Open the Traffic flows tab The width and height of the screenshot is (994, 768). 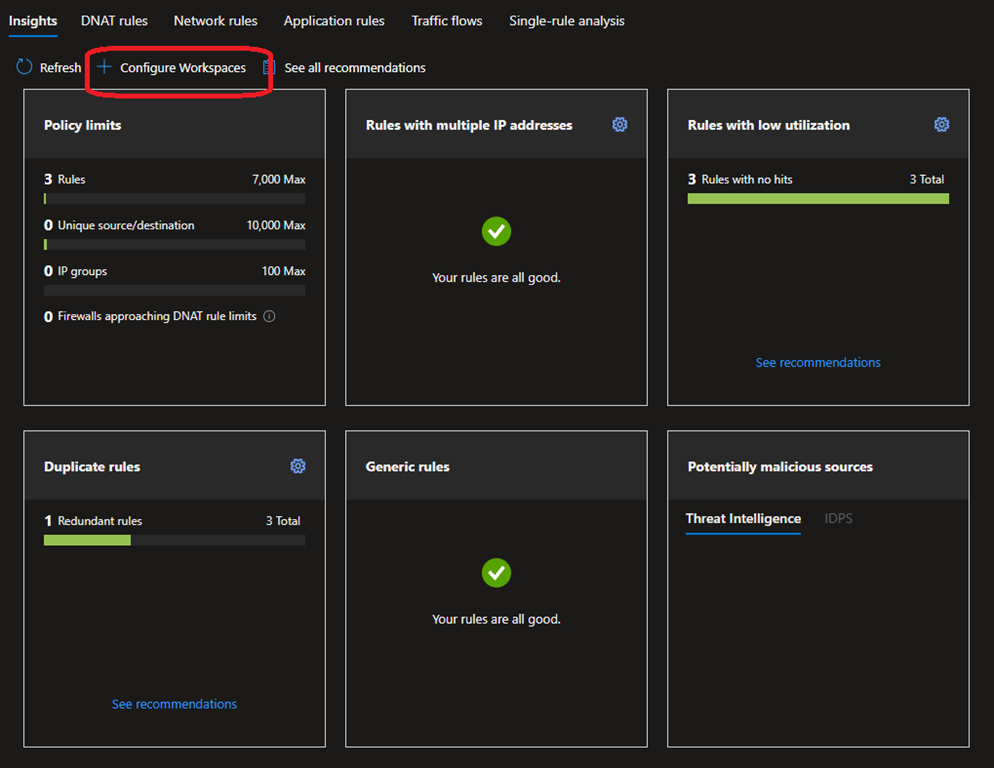[447, 20]
